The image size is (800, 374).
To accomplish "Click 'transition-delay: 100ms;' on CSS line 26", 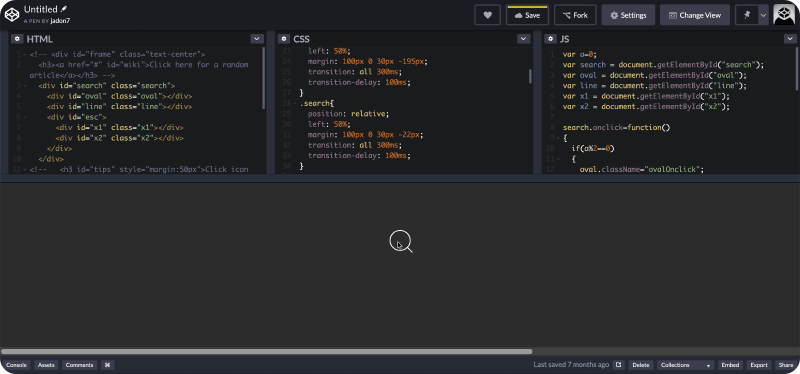I will (359, 82).
